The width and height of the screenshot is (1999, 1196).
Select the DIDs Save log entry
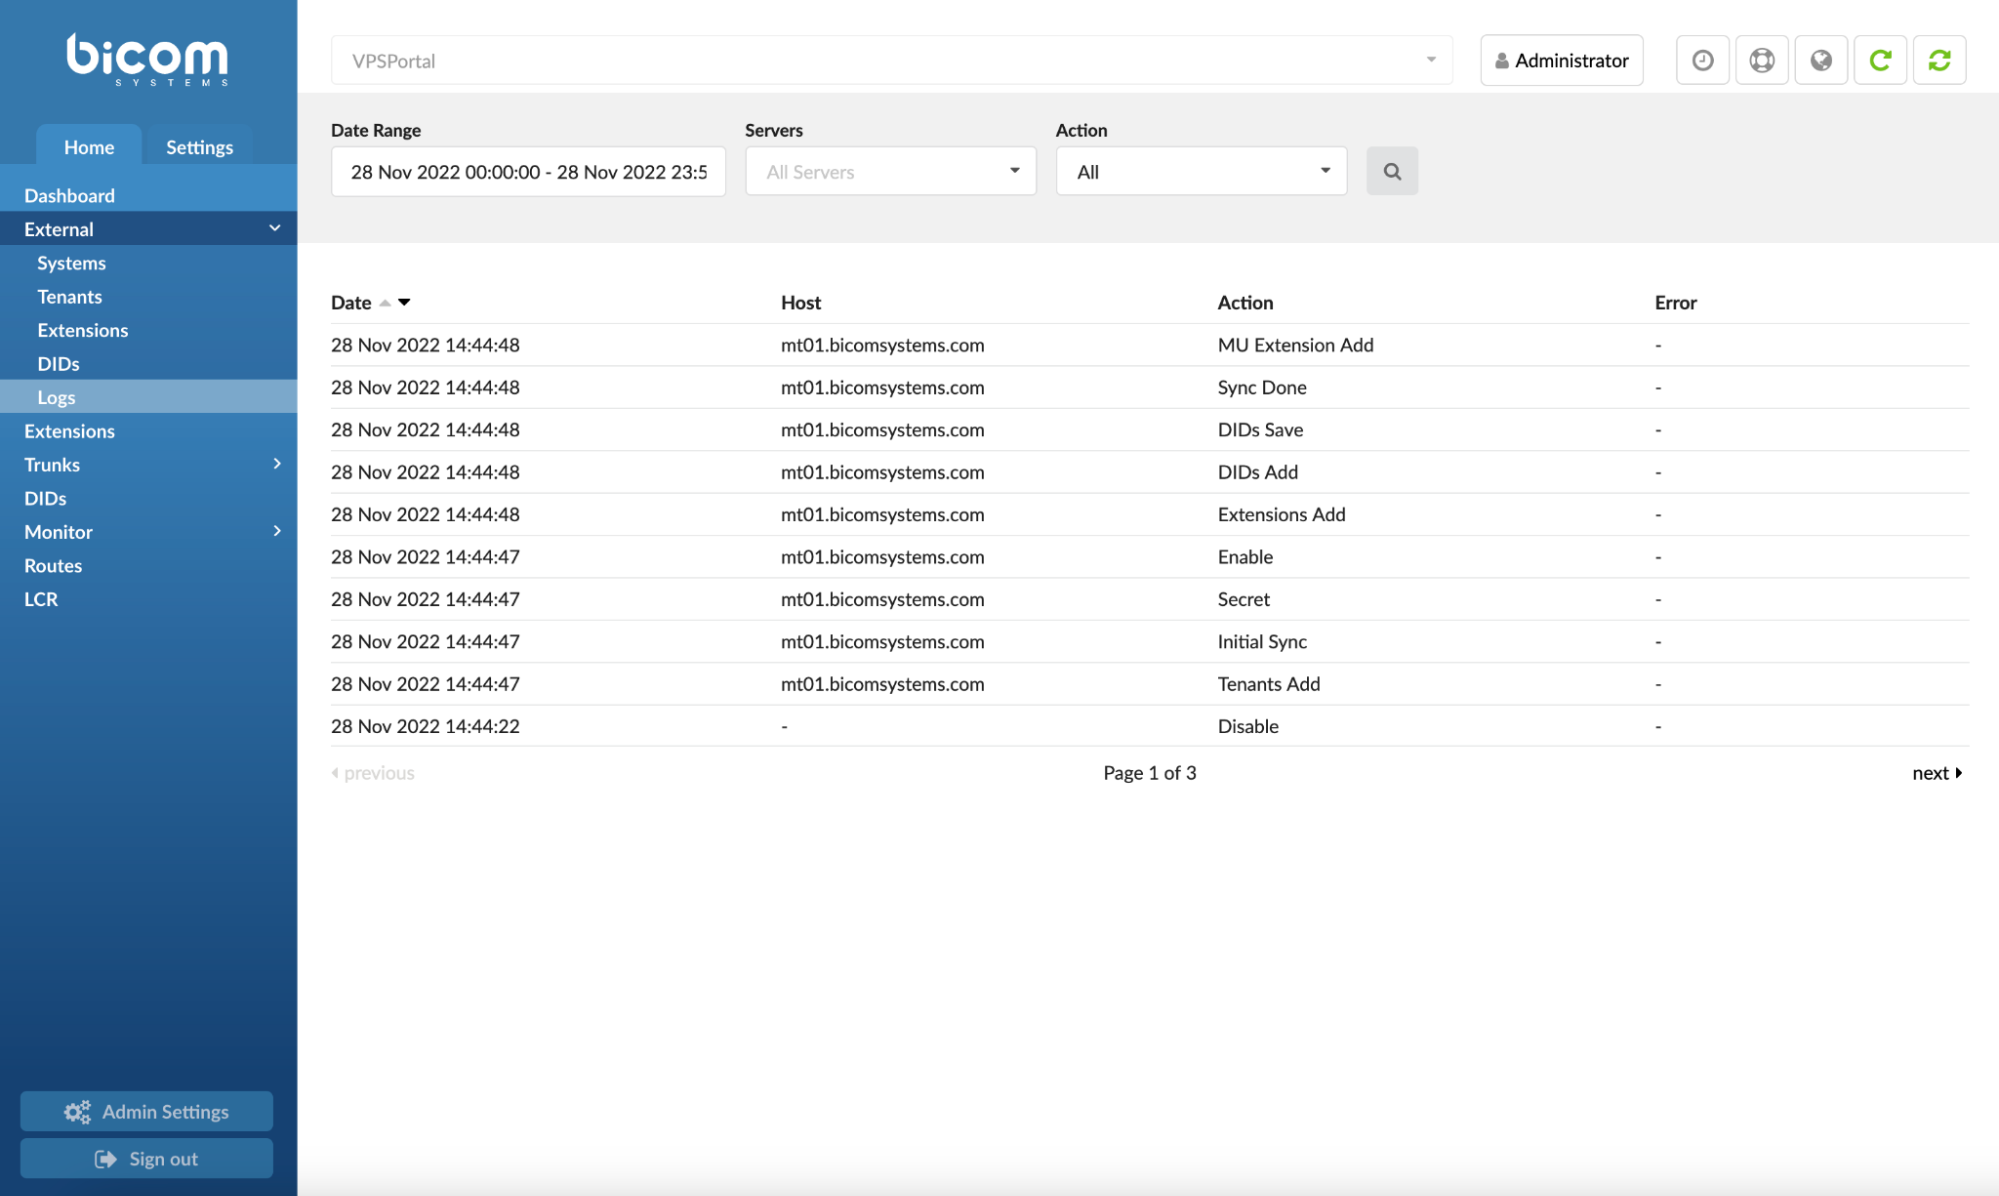pos(1150,429)
